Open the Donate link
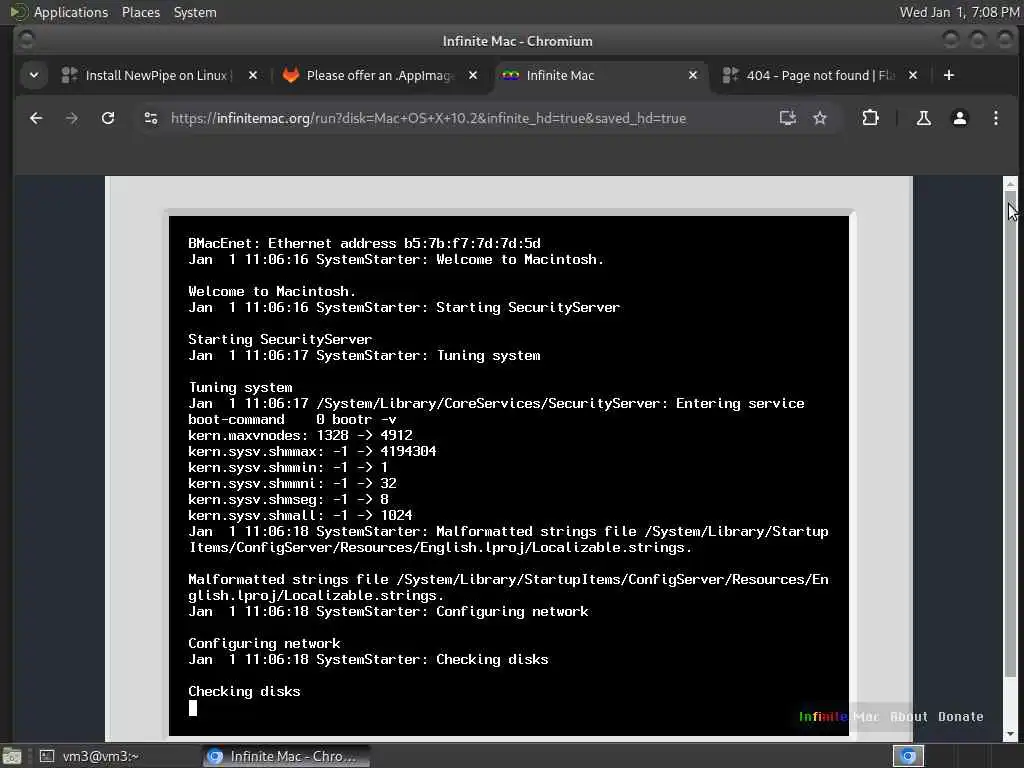 pyautogui.click(x=960, y=716)
